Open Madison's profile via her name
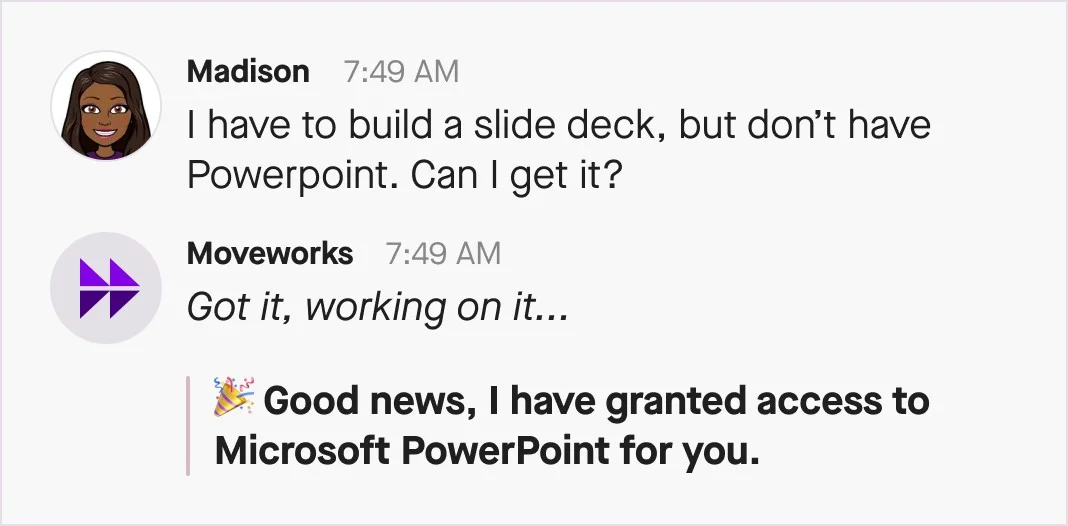The image size is (1068, 526). 248,72
